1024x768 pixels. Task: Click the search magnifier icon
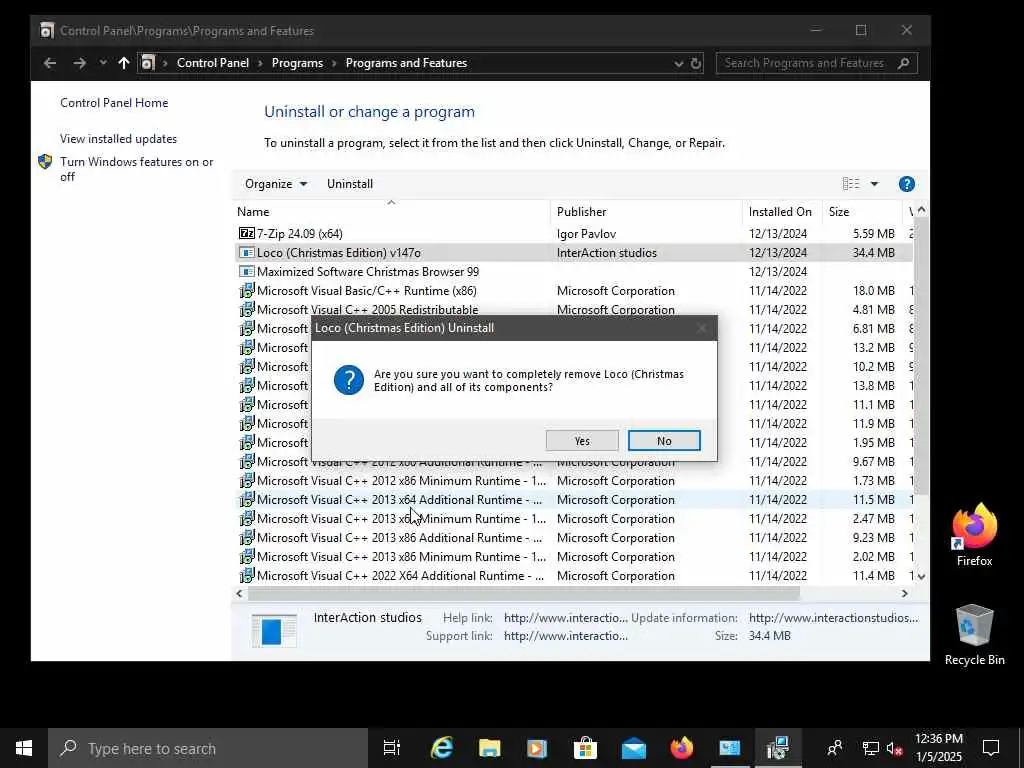tap(904, 63)
